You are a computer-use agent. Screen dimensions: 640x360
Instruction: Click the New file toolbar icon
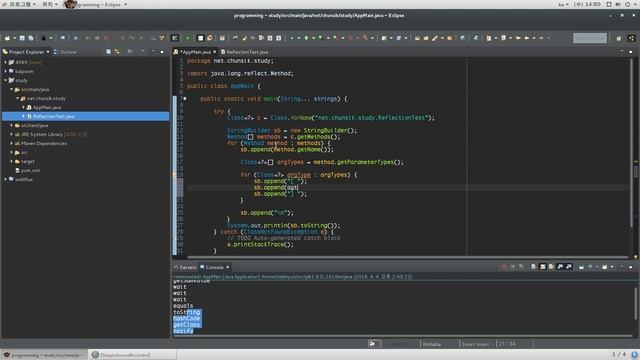pos(7,38)
